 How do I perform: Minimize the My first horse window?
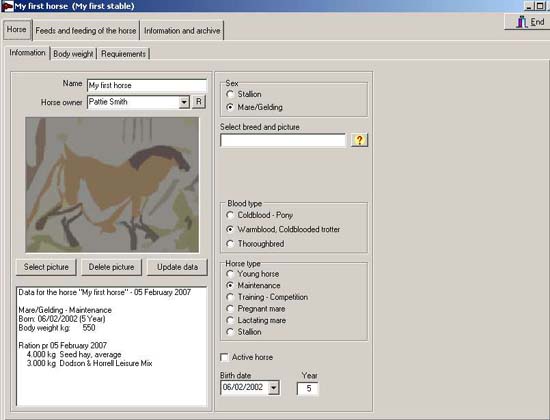click(x=529, y=6)
